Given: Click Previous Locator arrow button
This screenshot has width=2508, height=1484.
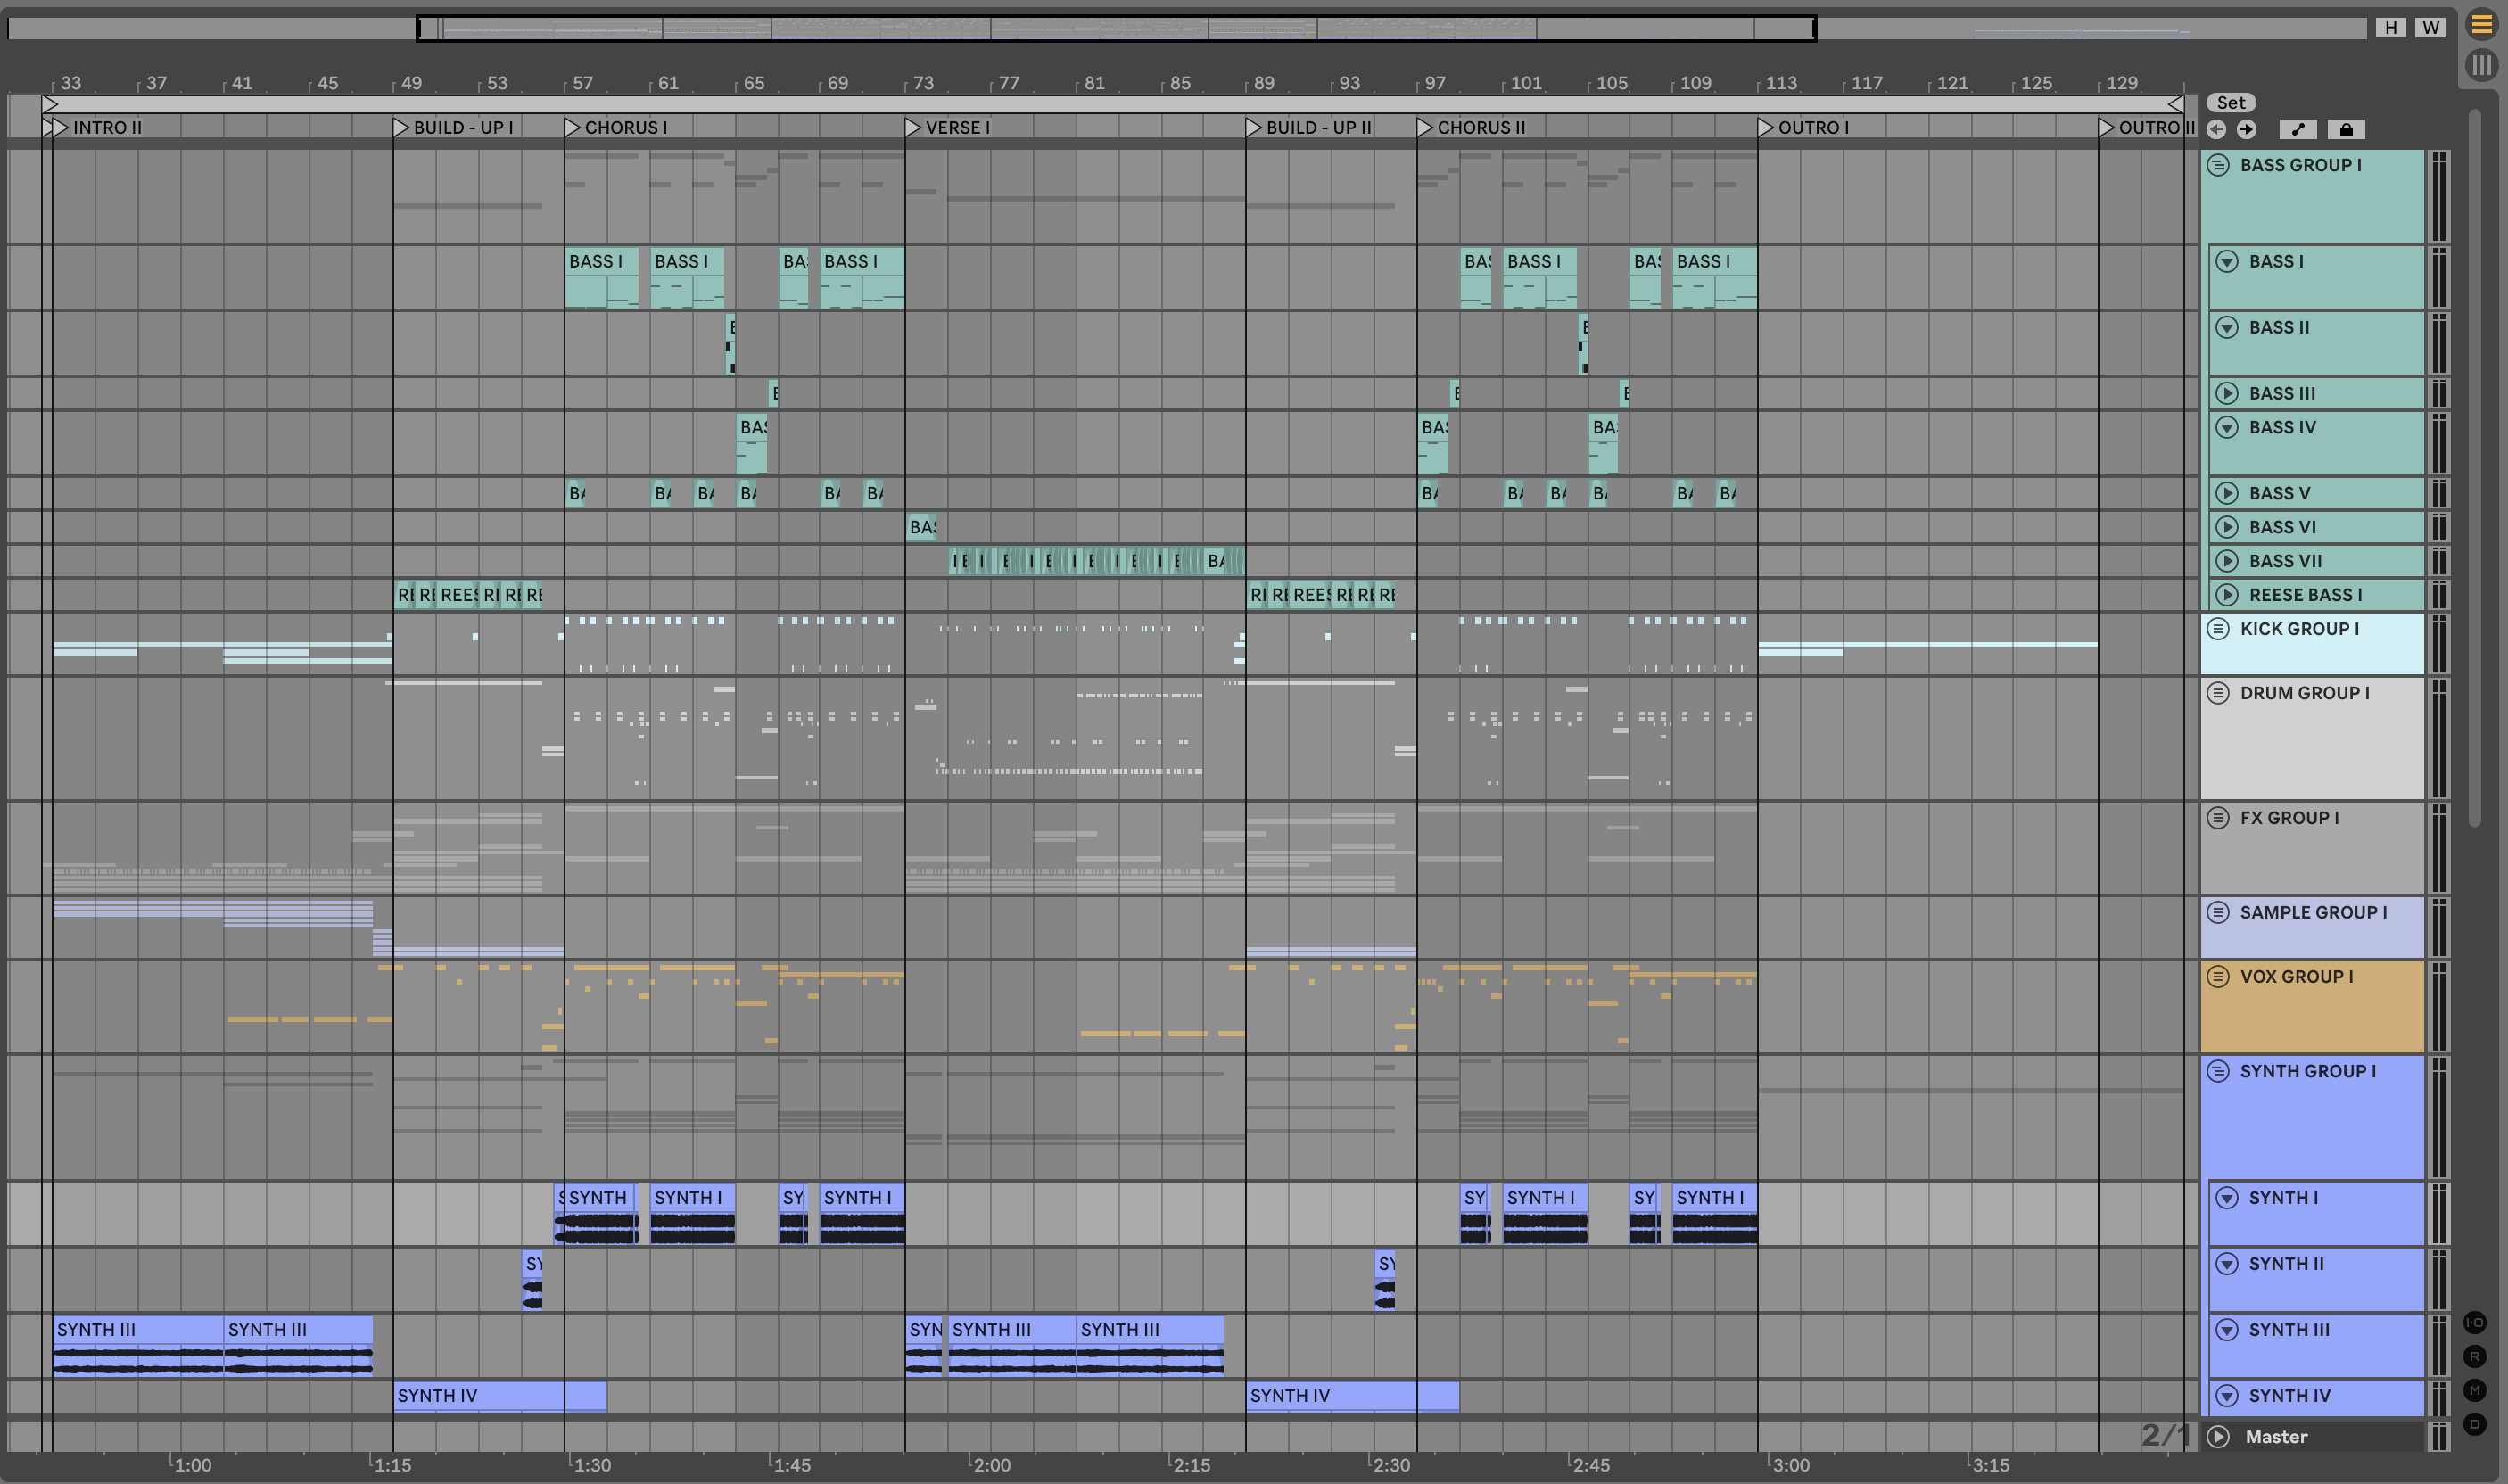Looking at the screenshot, I should pyautogui.click(x=2216, y=129).
